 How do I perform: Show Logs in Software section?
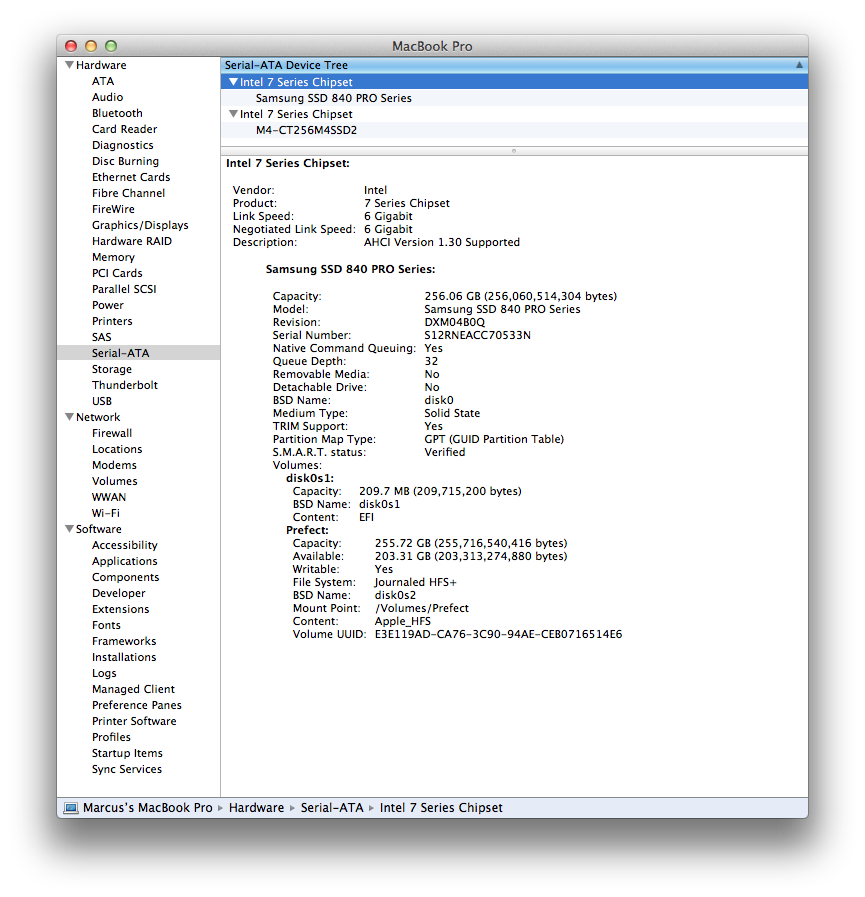(x=104, y=674)
